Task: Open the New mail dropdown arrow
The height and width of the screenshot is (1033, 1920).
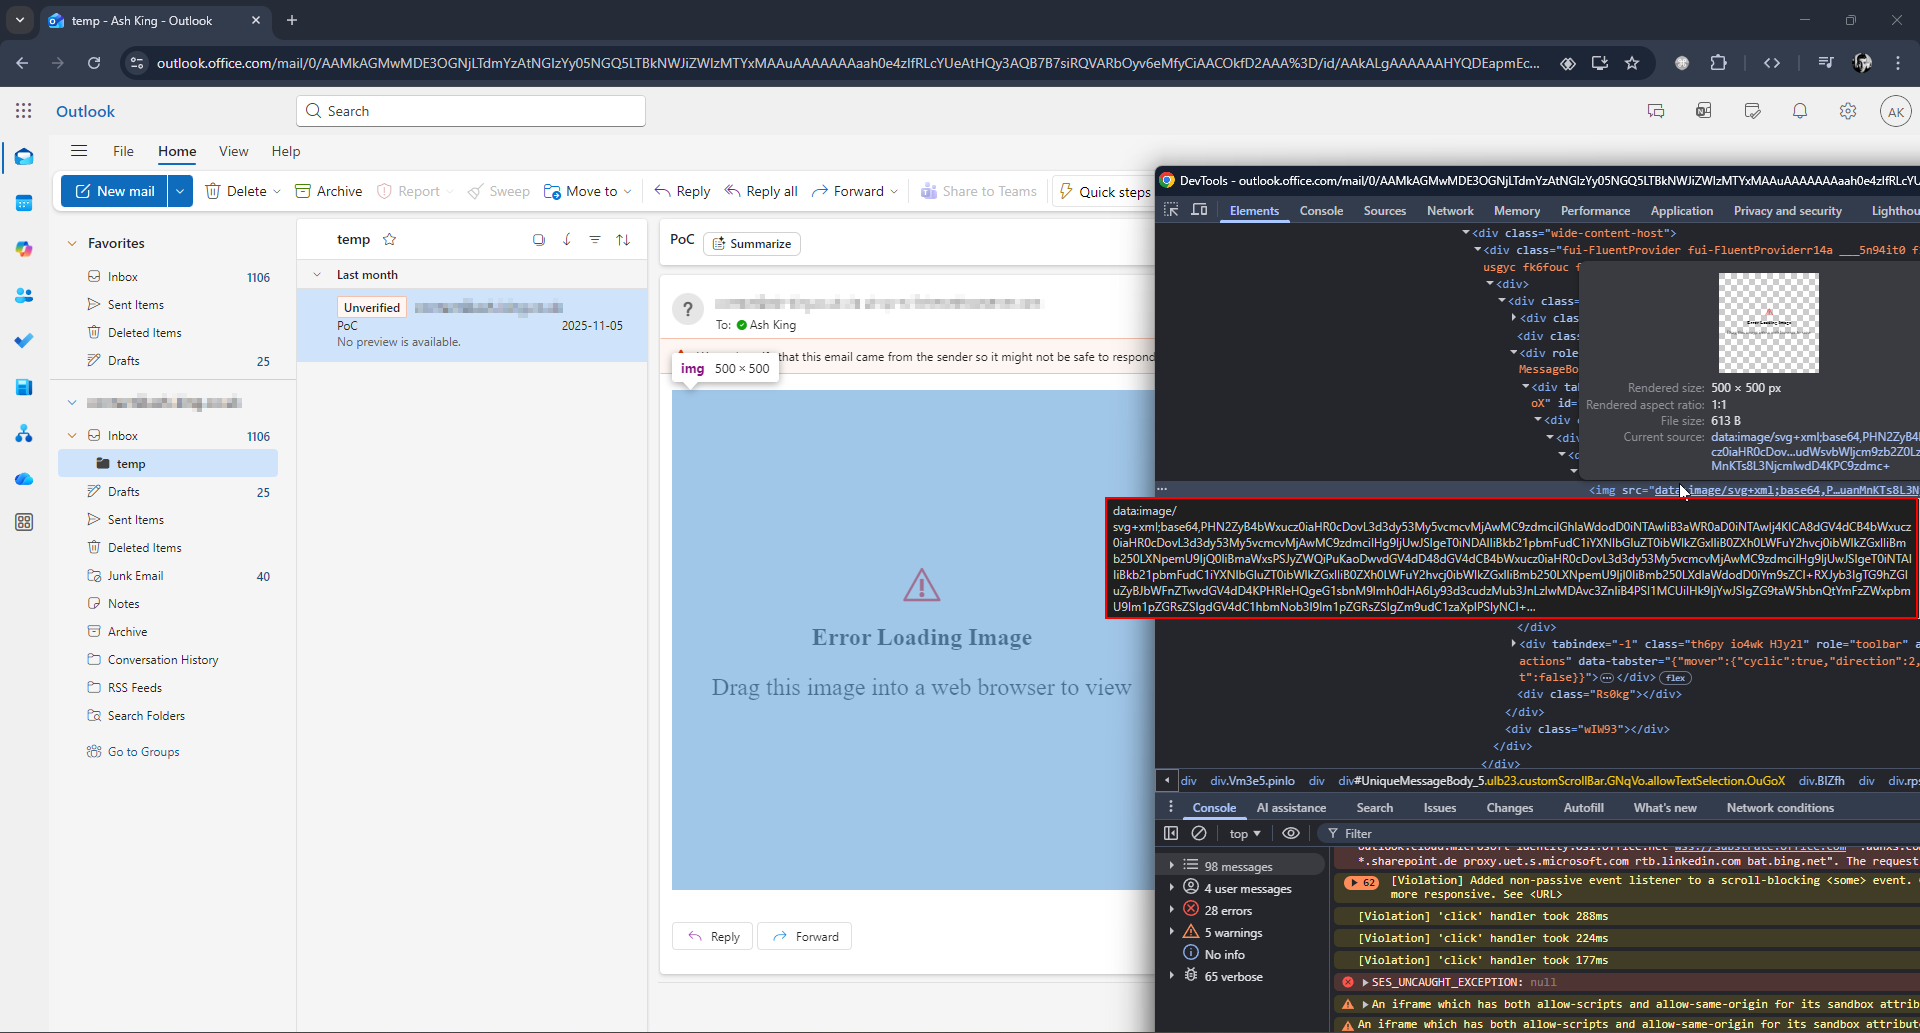Action: point(180,191)
